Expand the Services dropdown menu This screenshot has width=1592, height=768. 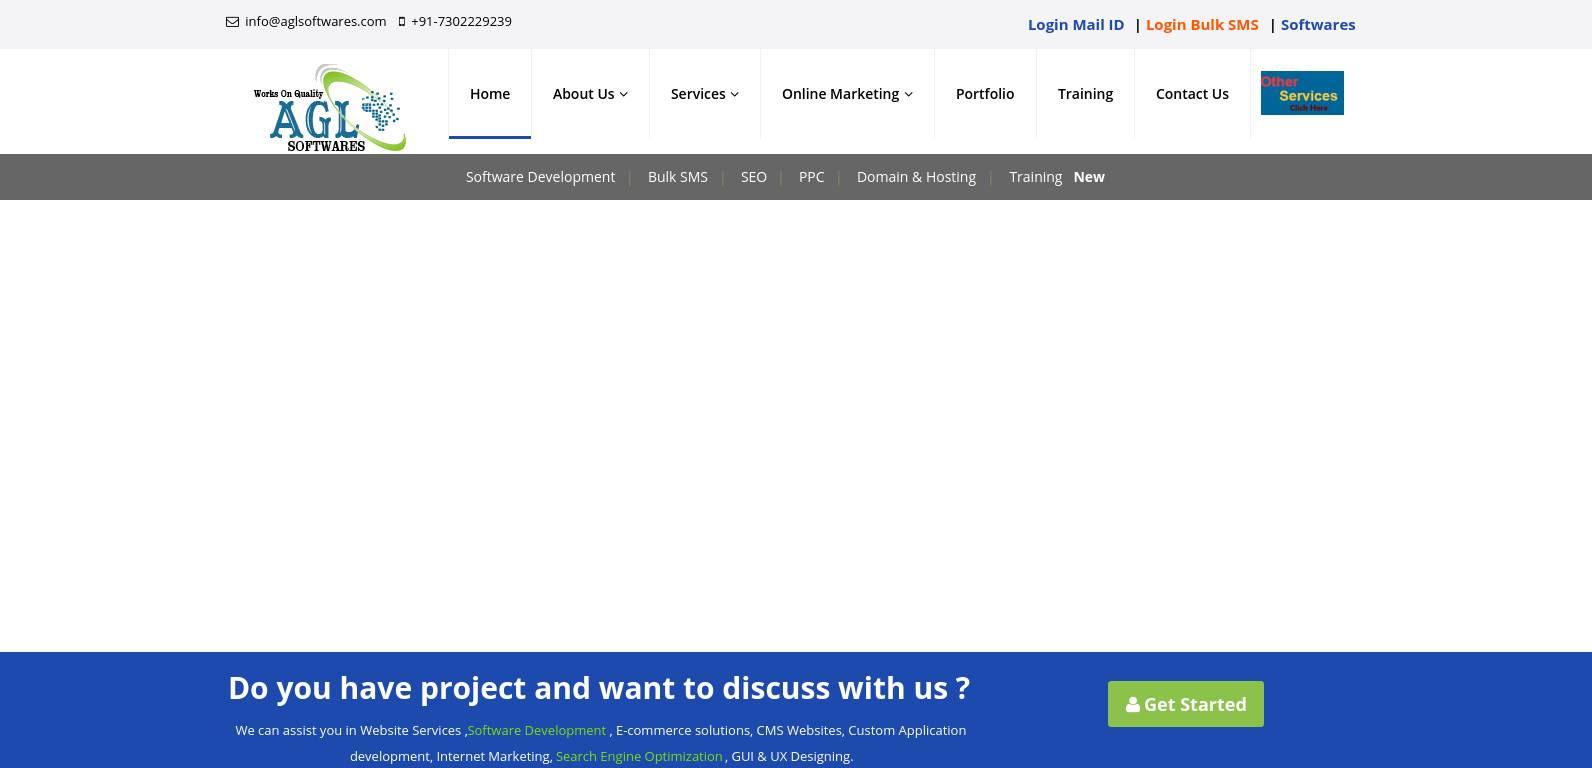click(704, 94)
